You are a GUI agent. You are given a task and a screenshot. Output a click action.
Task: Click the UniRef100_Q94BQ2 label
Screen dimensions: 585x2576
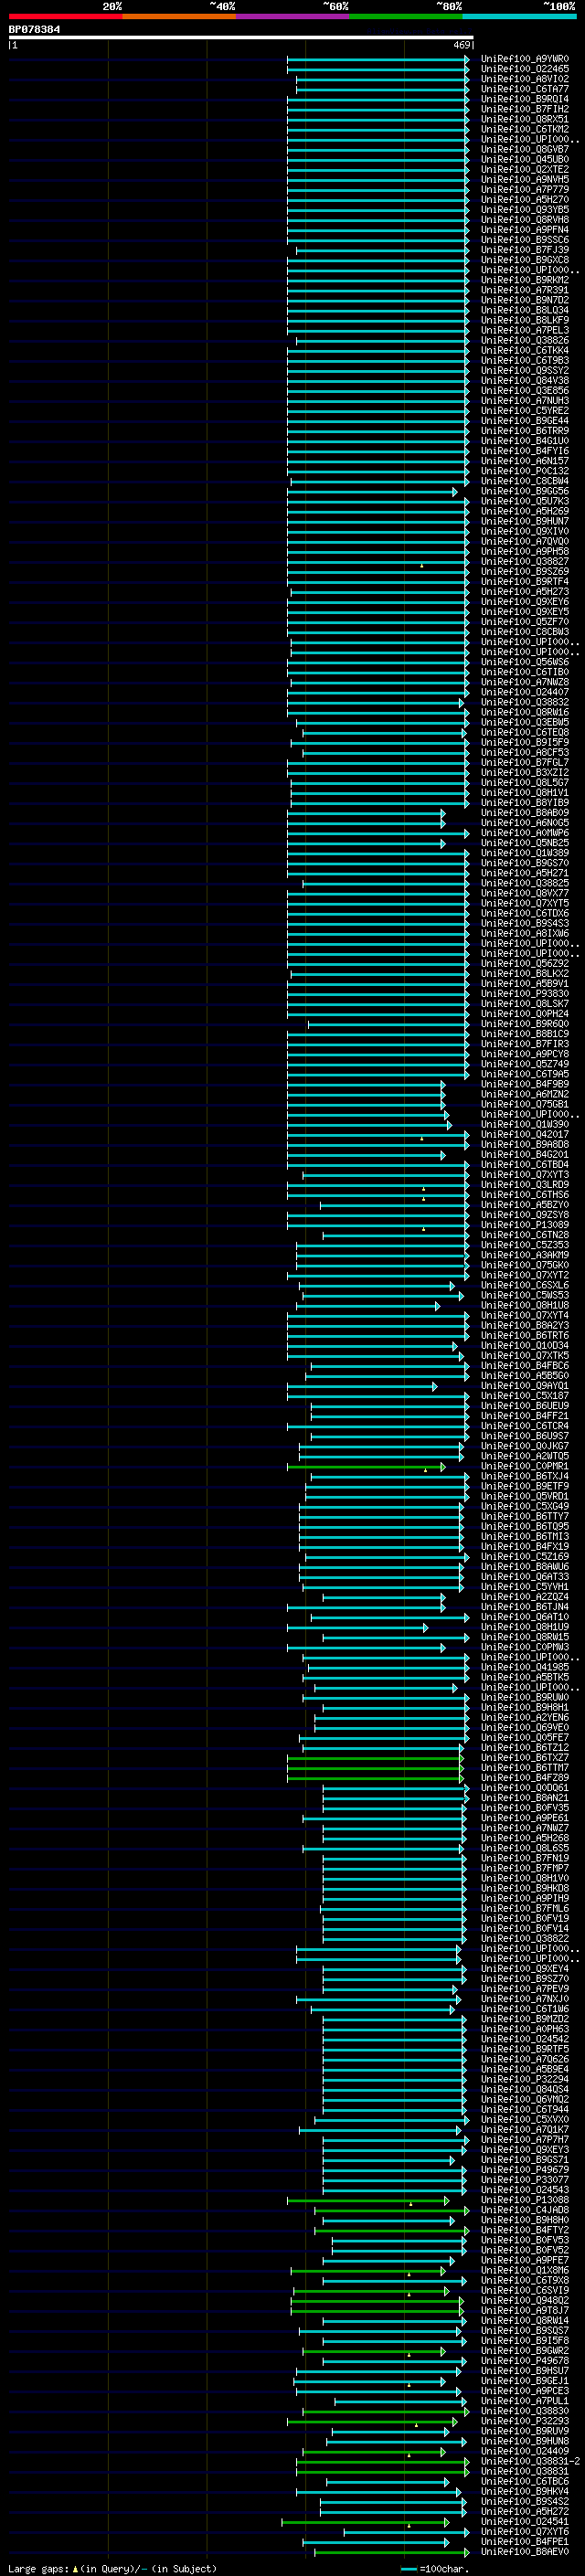click(525, 2300)
